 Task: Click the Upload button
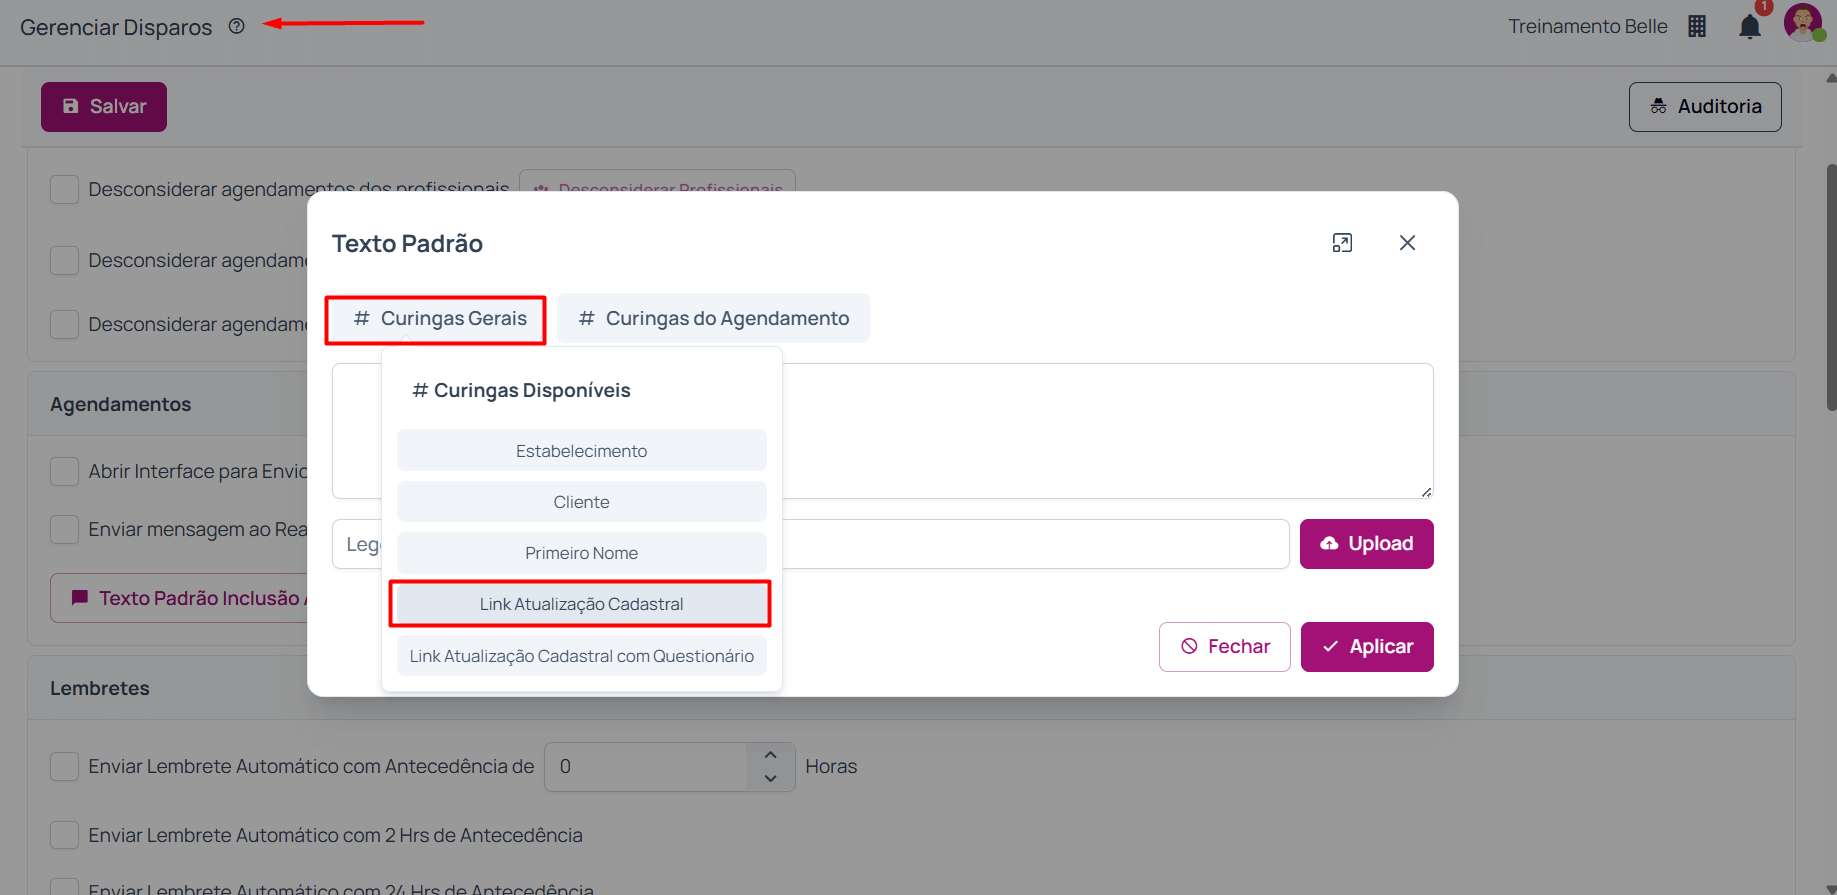[x=1366, y=544]
